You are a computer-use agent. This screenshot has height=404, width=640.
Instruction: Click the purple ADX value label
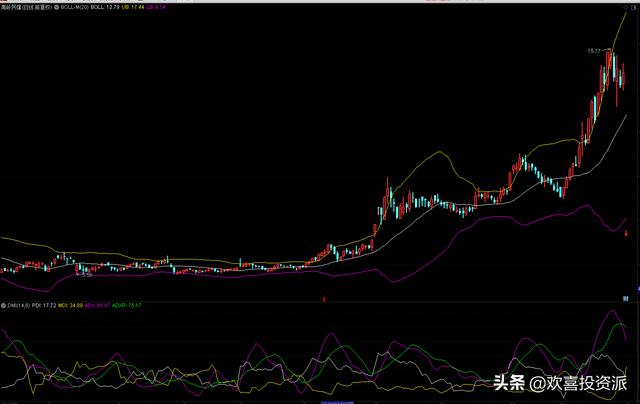coord(97,305)
